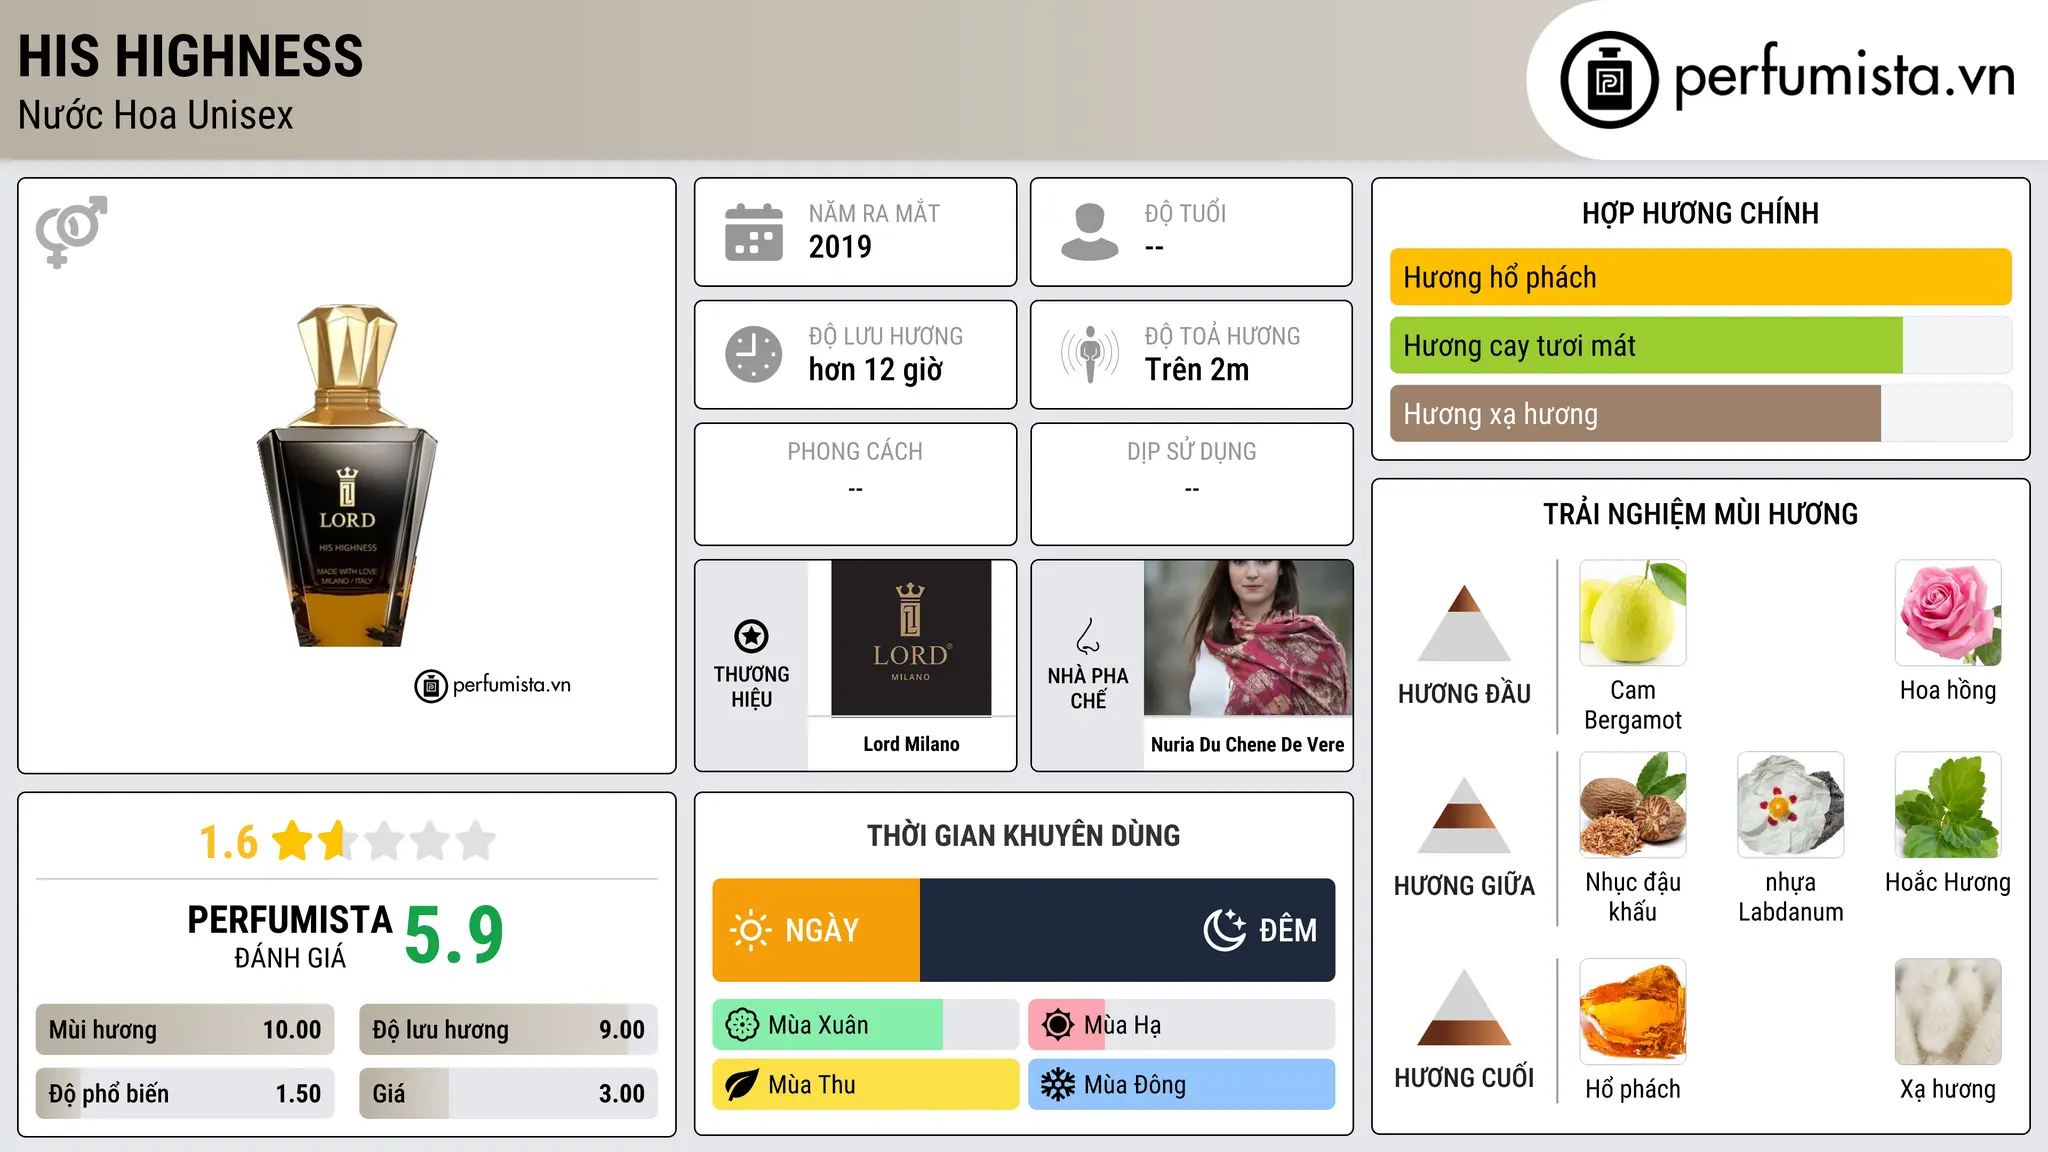Click the green Perfumista score 5.9
This screenshot has width=2048, height=1152.
[454, 935]
